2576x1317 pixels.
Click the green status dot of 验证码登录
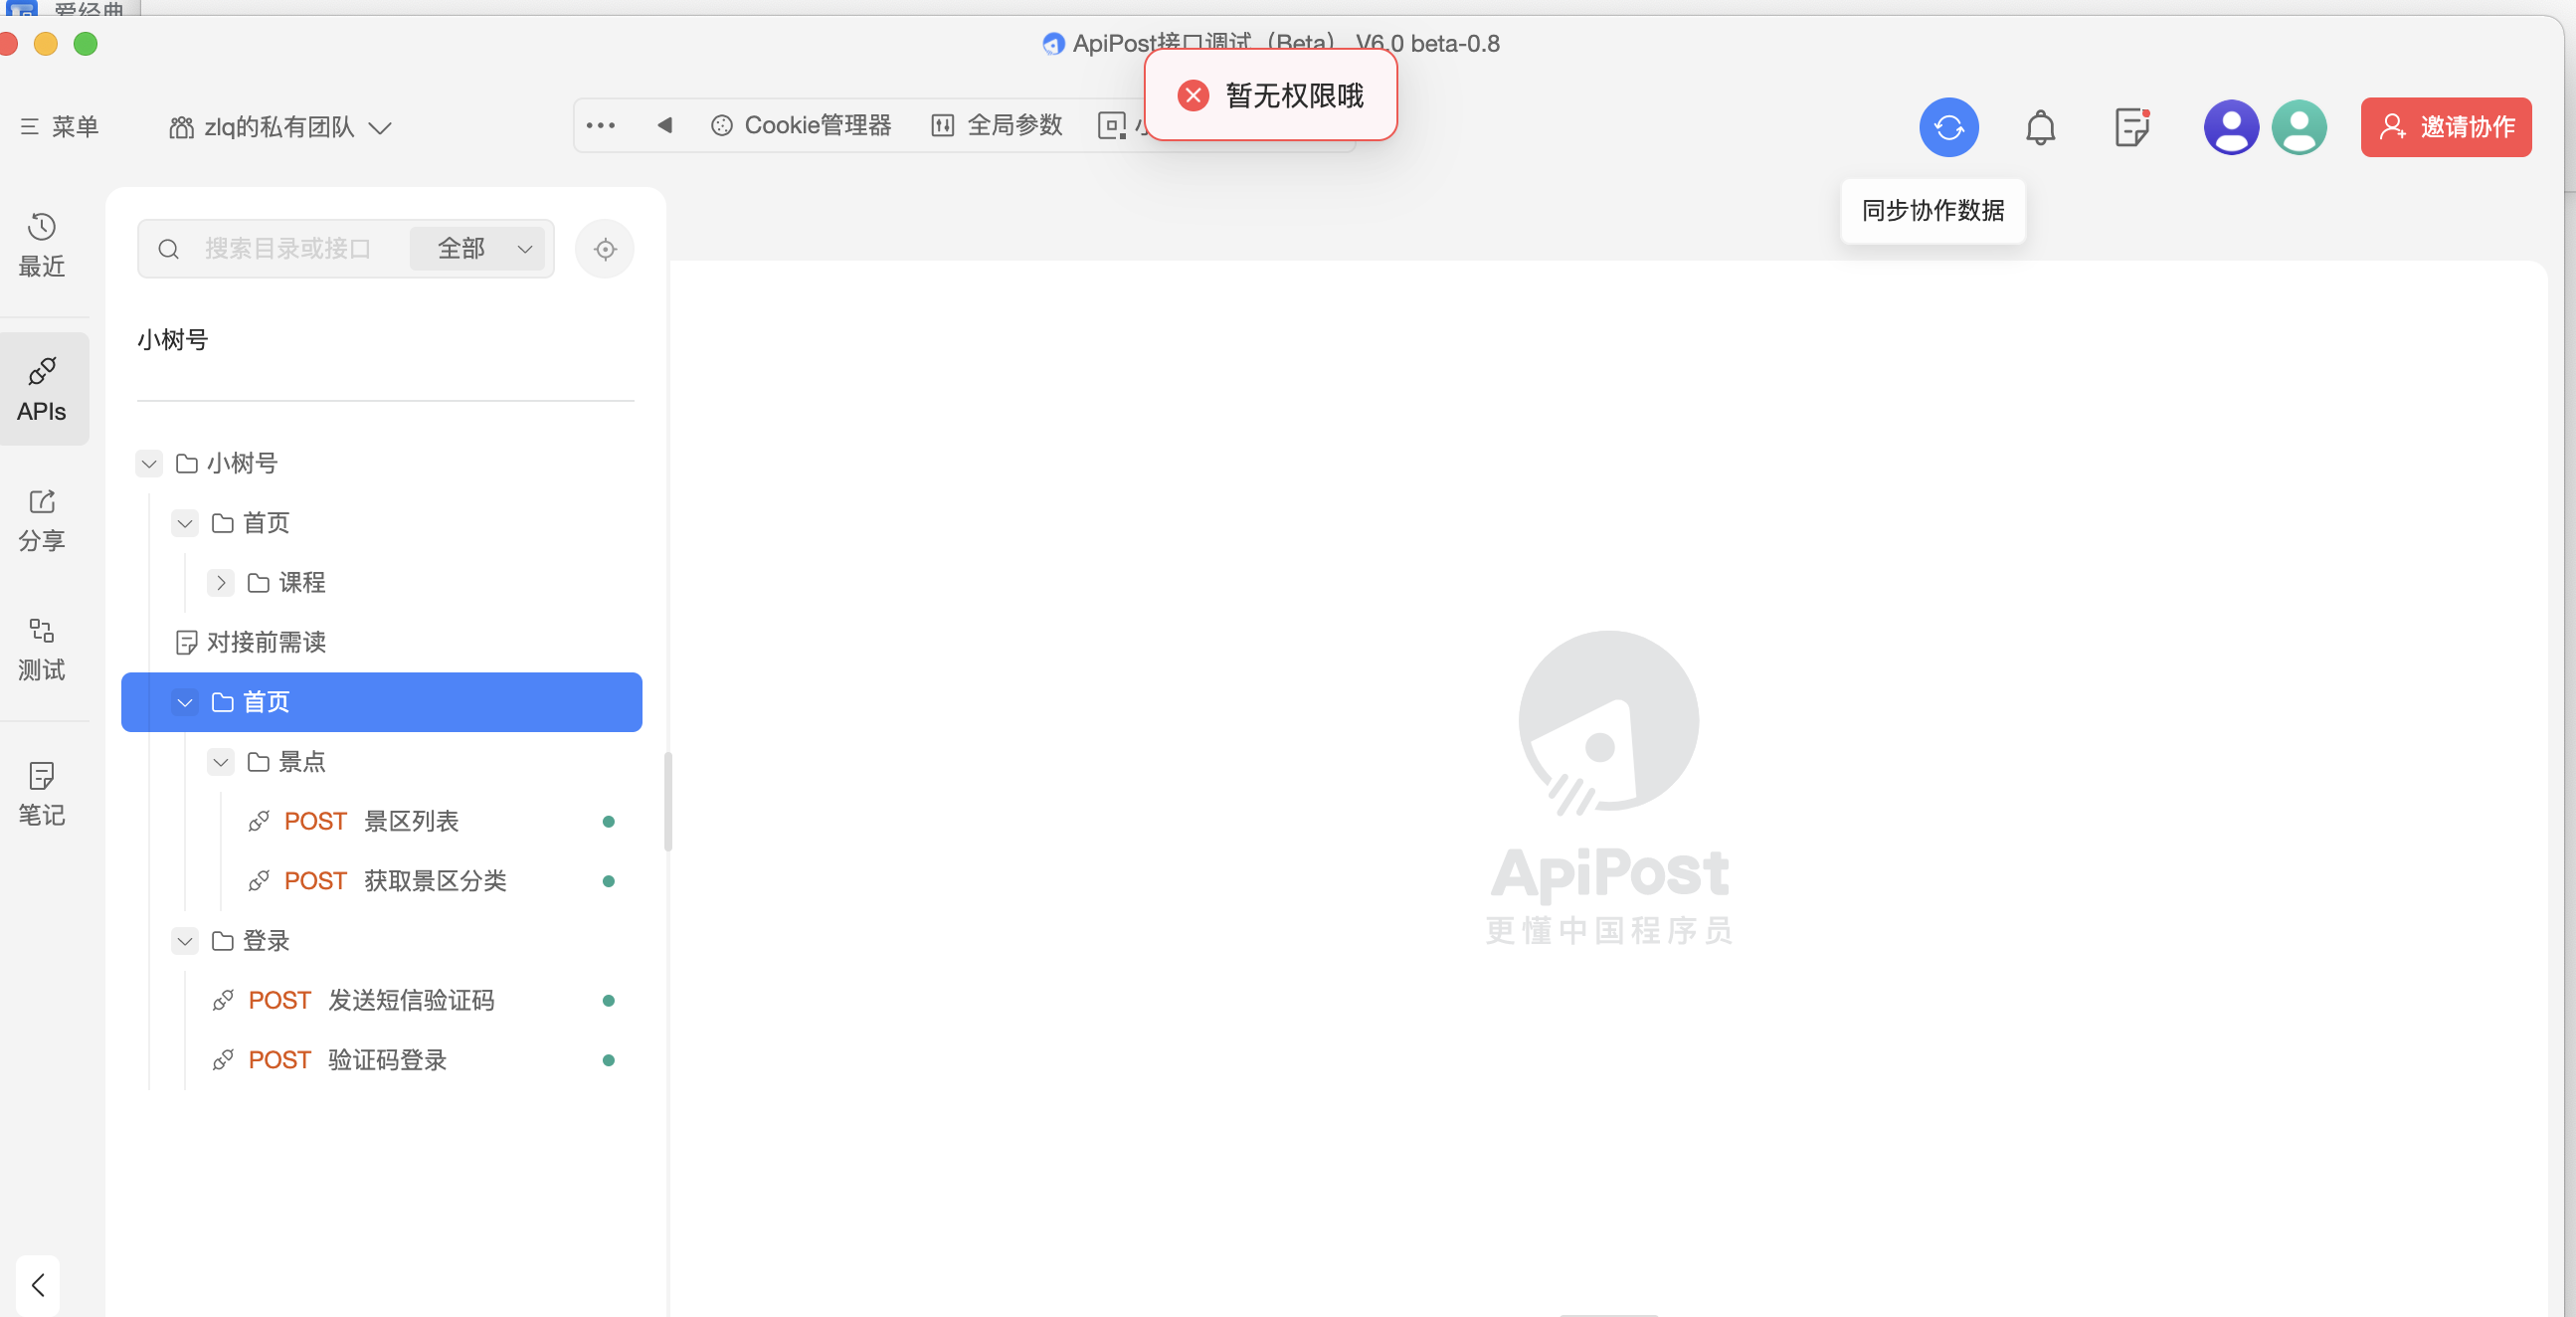point(608,1060)
